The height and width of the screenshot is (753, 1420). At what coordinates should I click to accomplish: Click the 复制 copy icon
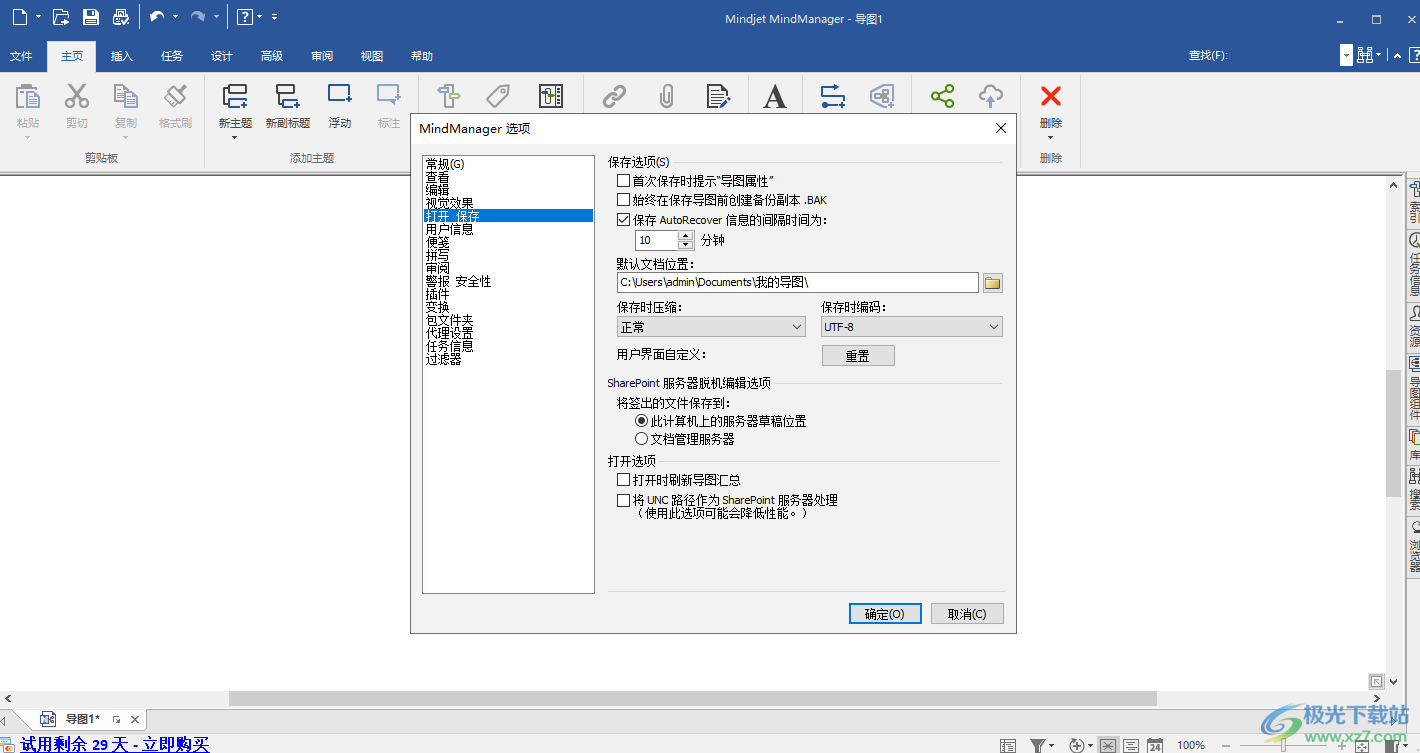126,96
